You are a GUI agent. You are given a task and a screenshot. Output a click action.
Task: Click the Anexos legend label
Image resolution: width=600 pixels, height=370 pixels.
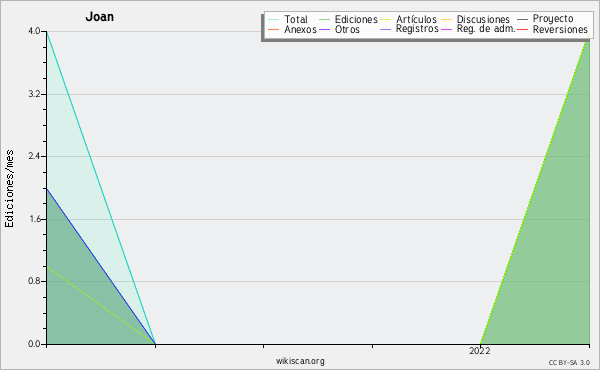pyautogui.click(x=300, y=29)
